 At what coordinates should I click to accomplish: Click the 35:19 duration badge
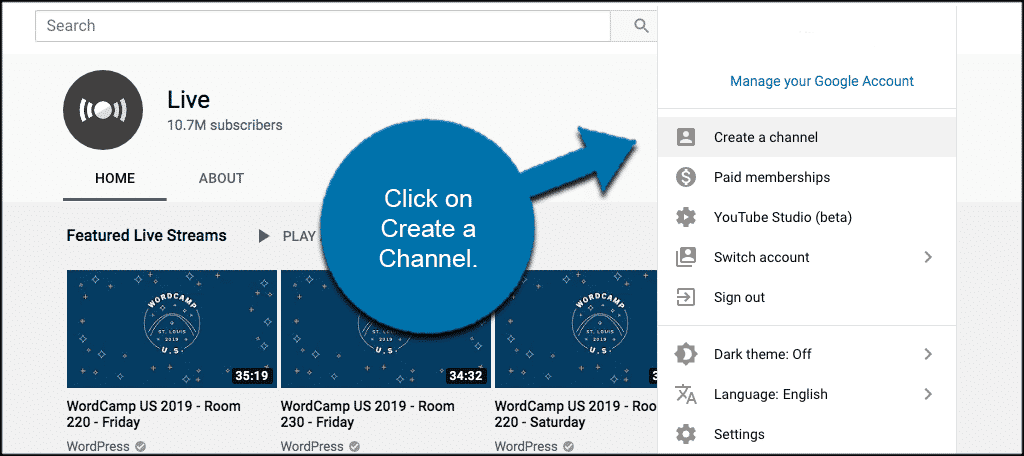[253, 376]
